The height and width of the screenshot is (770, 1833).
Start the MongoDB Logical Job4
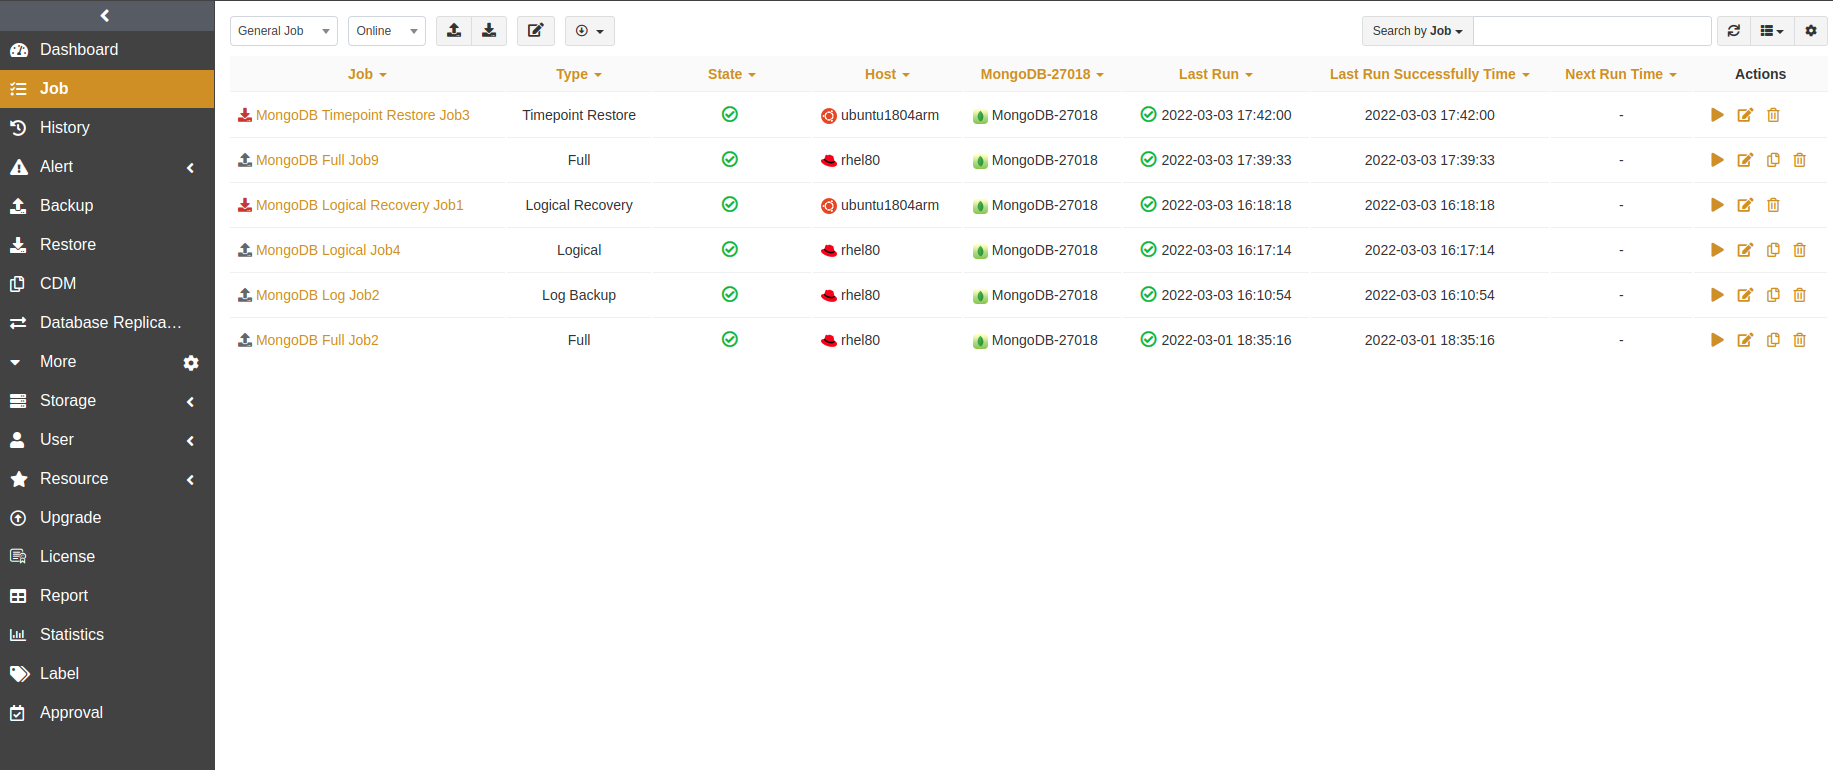click(x=1717, y=250)
